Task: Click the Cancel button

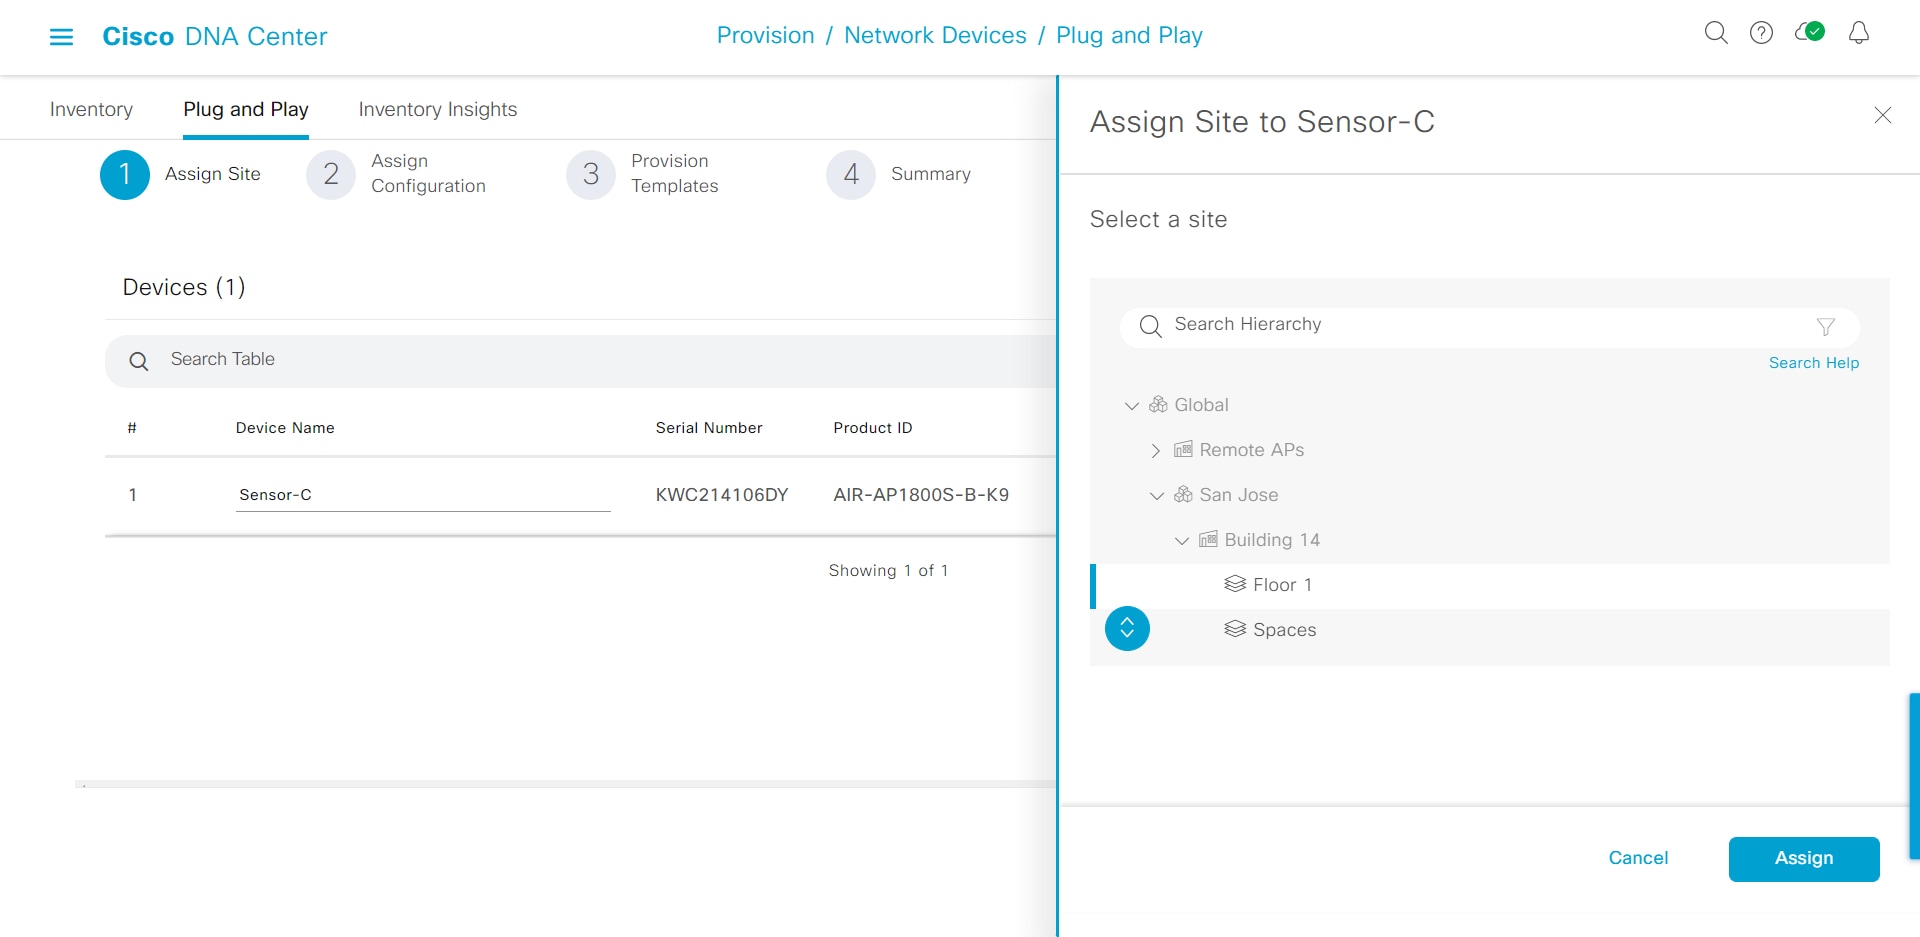Action: (1638, 858)
